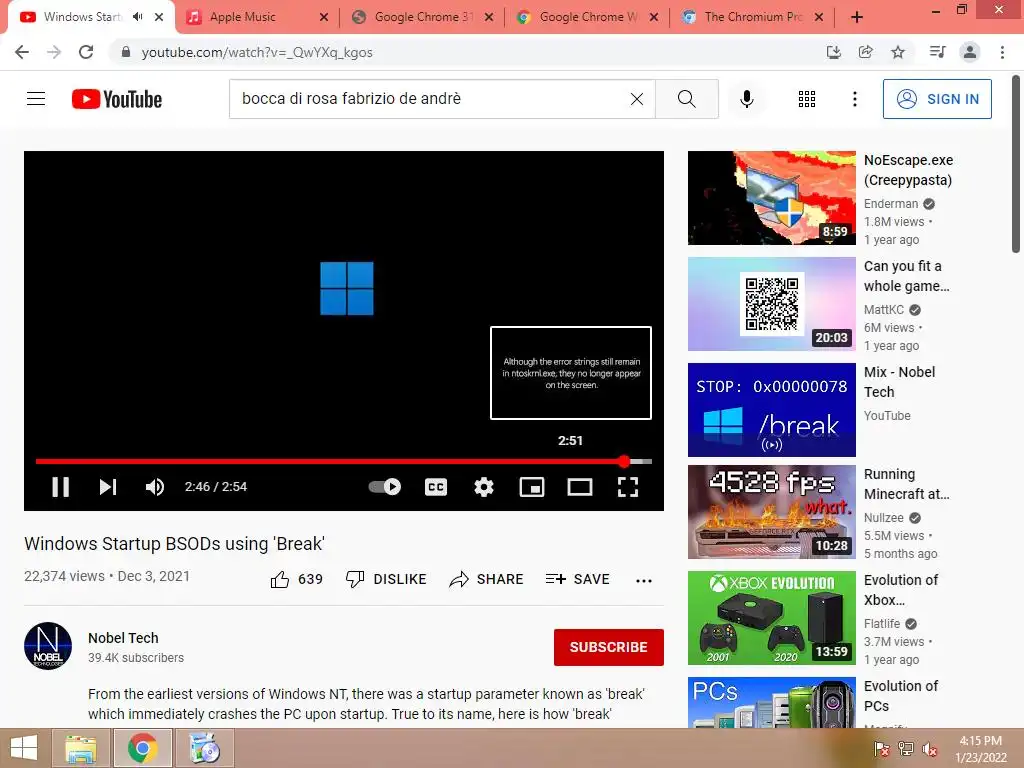Open Running Minecraft at 4528 fps video
Screen dimensions: 1024x768
pos(771,512)
